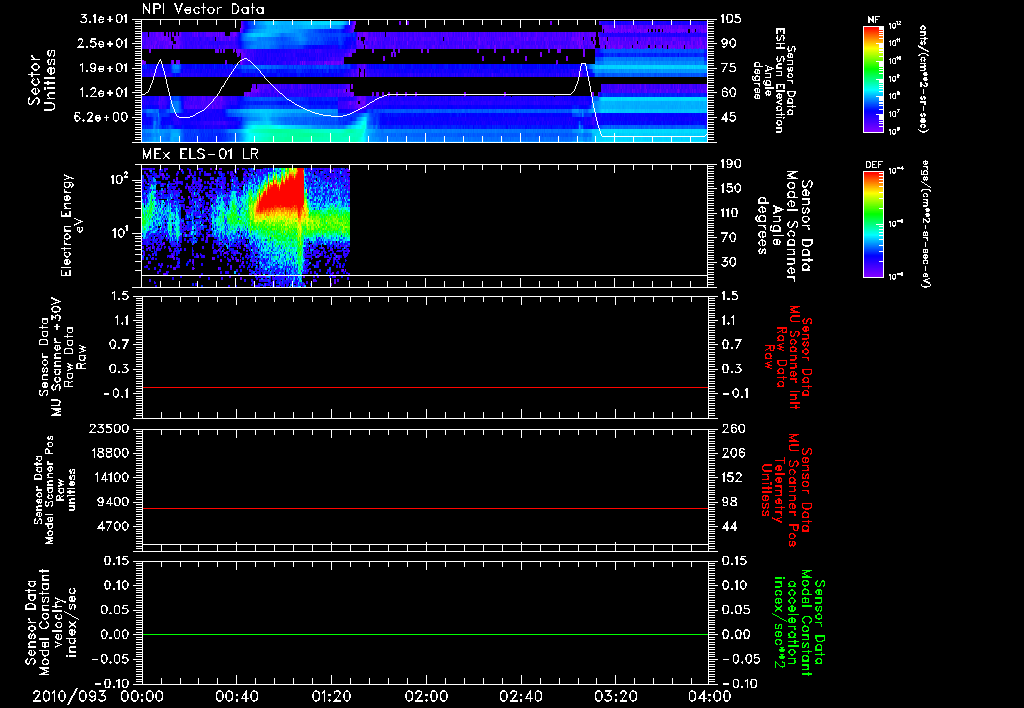Image resolution: width=1024 pixels, height=708 pixels.
Task: Click the '03:20' time axis label
Action: (x=615, y=696)
